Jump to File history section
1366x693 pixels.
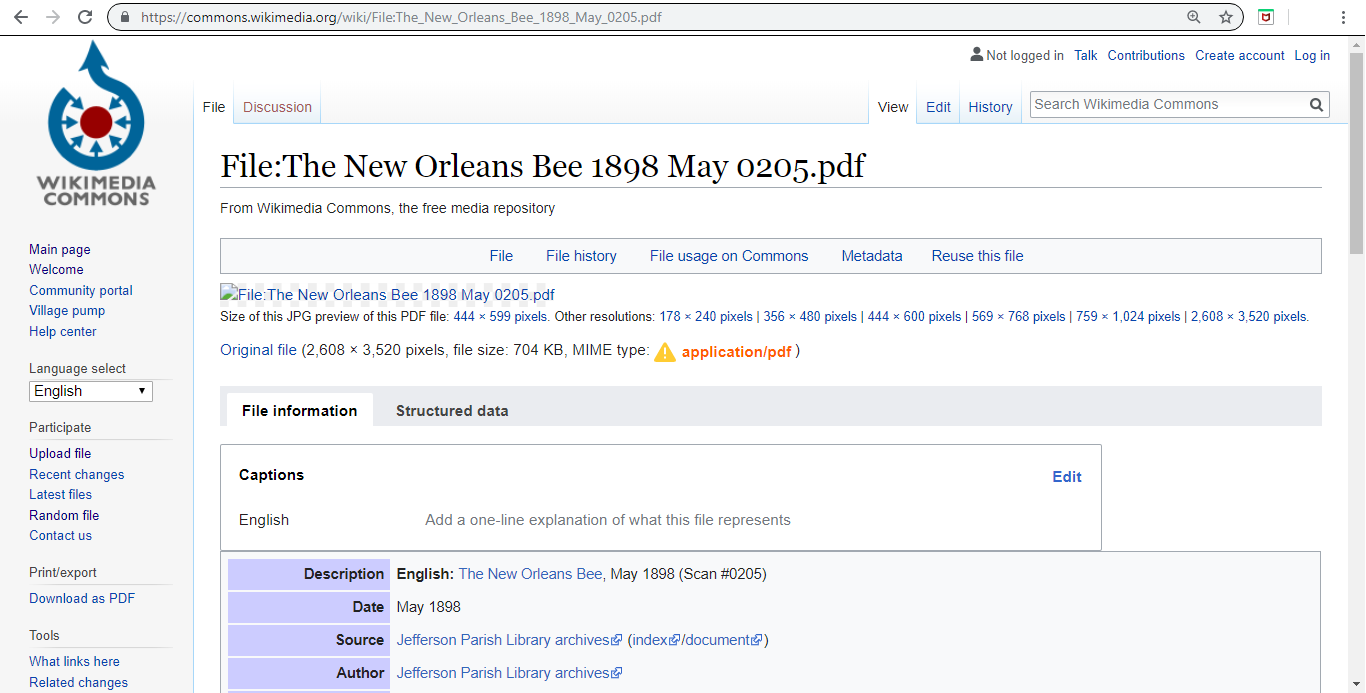coord(581,256)
